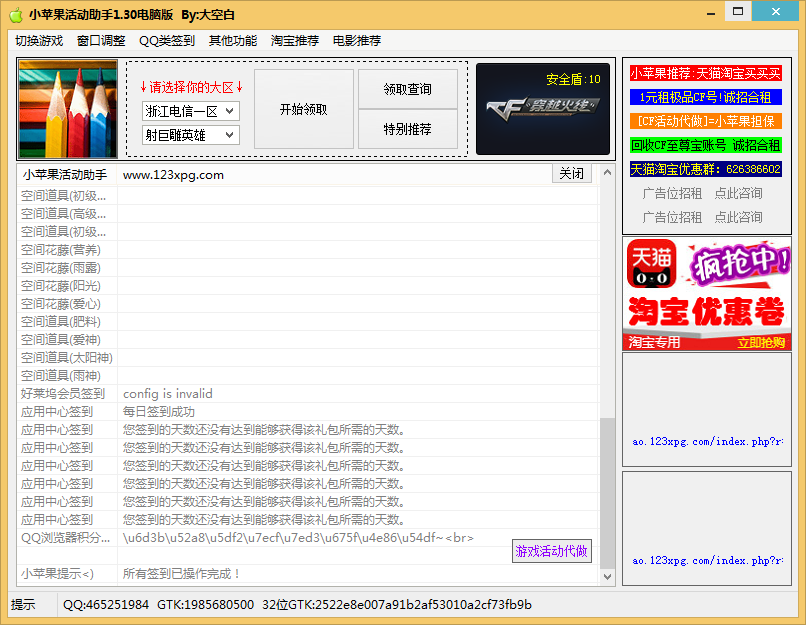Viewport: 806px width, 625px height.
Task: Minimize the 小苹果活动助手 window
Action: point(711,12)
